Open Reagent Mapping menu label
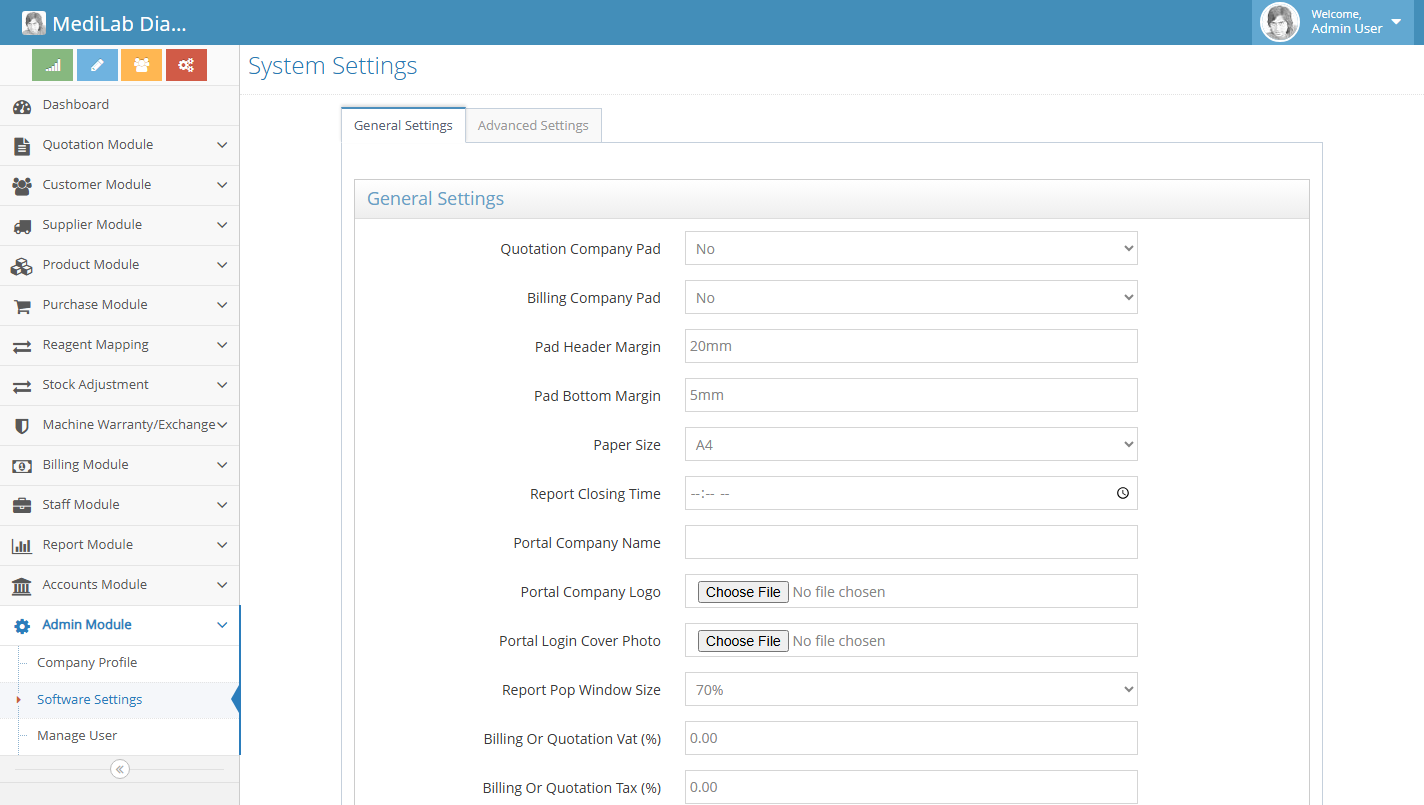The height and width of the screenshot is (805, 1424). coord(95,344)
